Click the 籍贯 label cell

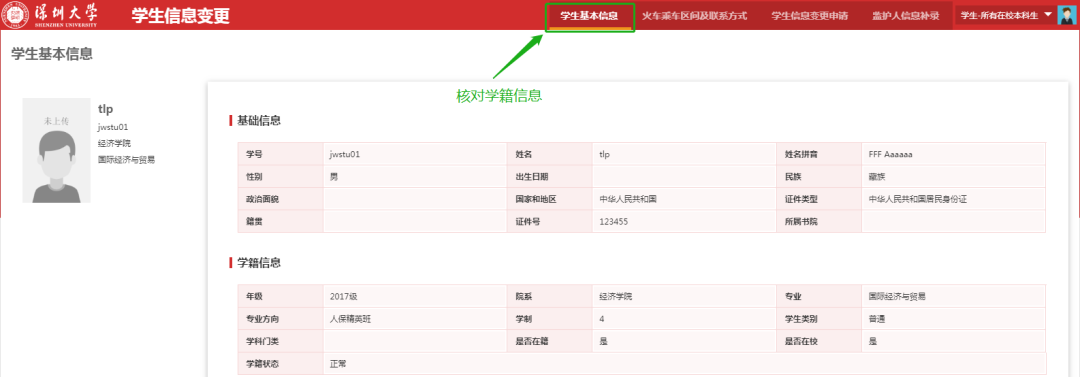tap(280, 222)
